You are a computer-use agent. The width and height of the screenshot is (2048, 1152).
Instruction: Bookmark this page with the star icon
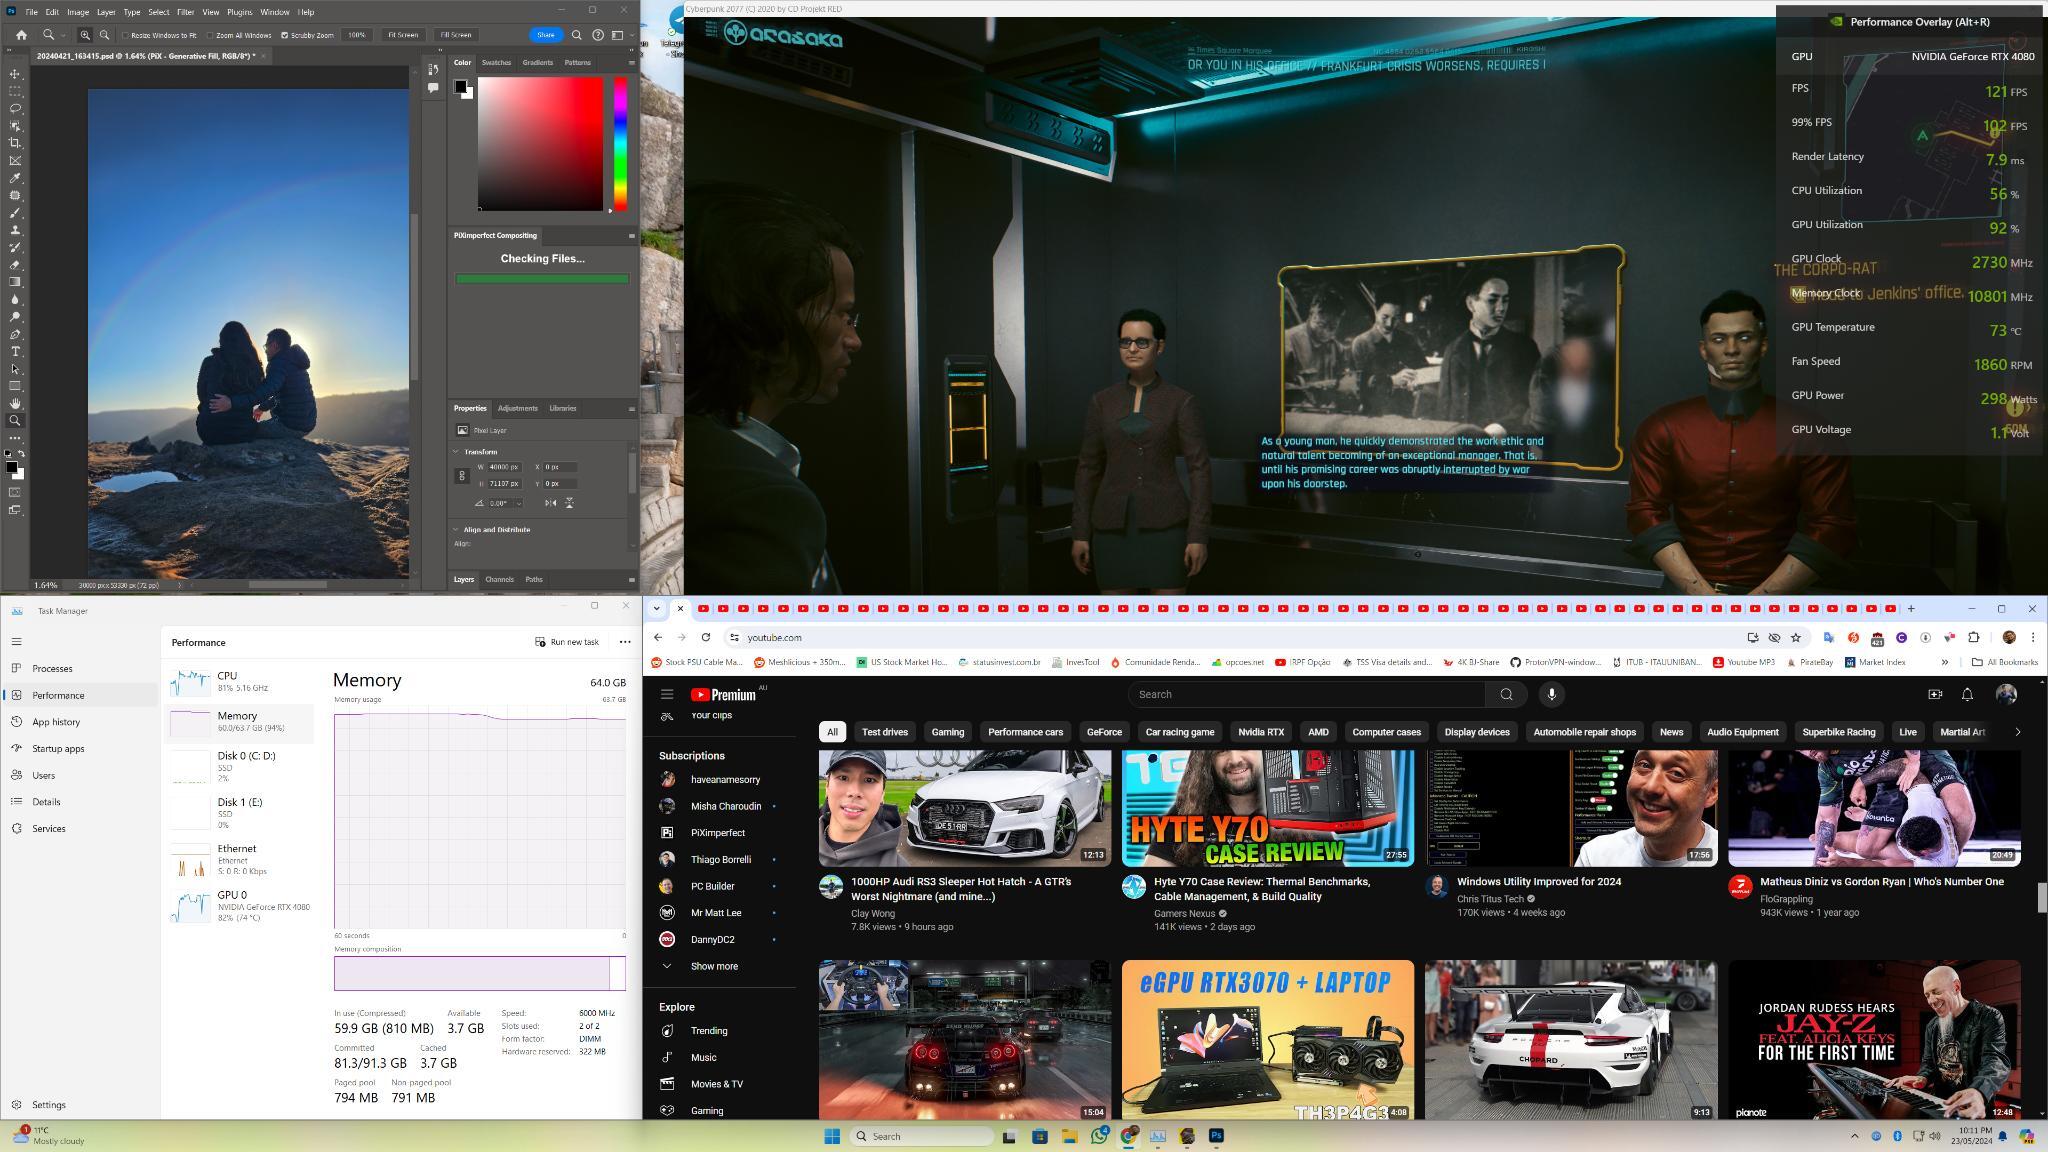(1796, 637)
